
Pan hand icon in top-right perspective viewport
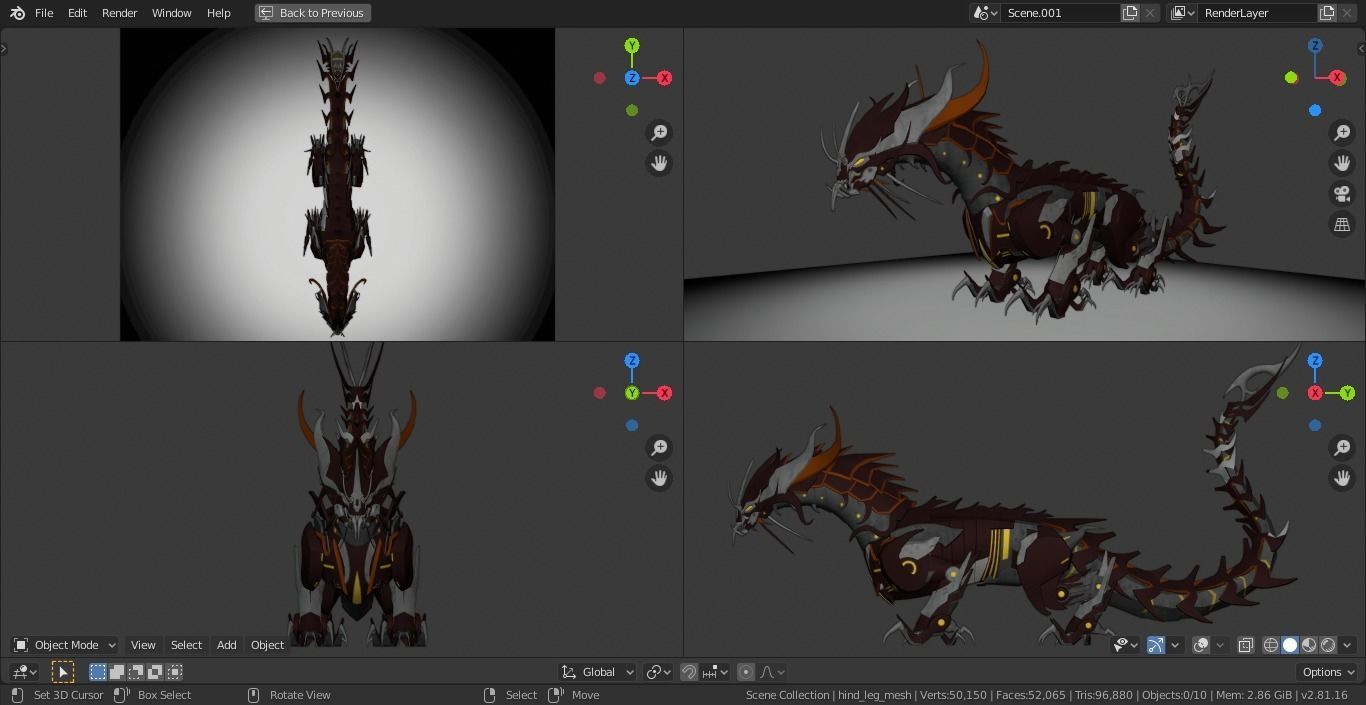tap(1342, 163)
